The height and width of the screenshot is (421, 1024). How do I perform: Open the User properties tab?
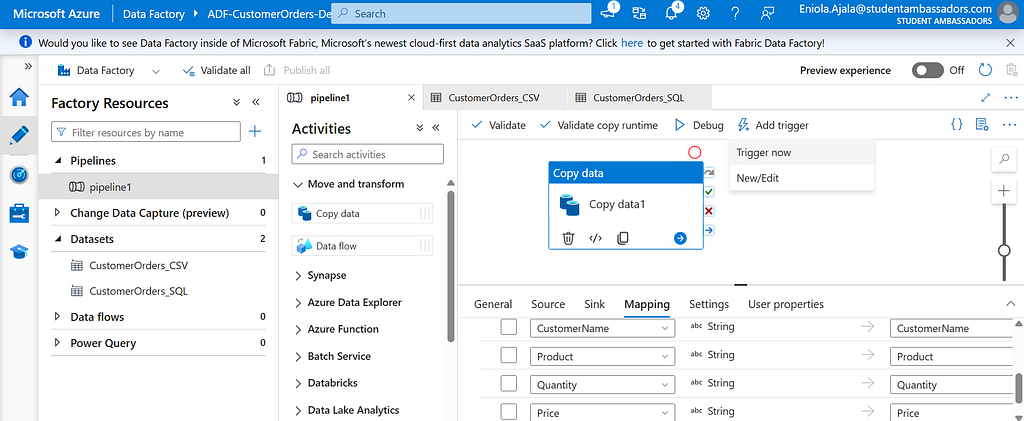pyautogui.click(x=786, y=304)
